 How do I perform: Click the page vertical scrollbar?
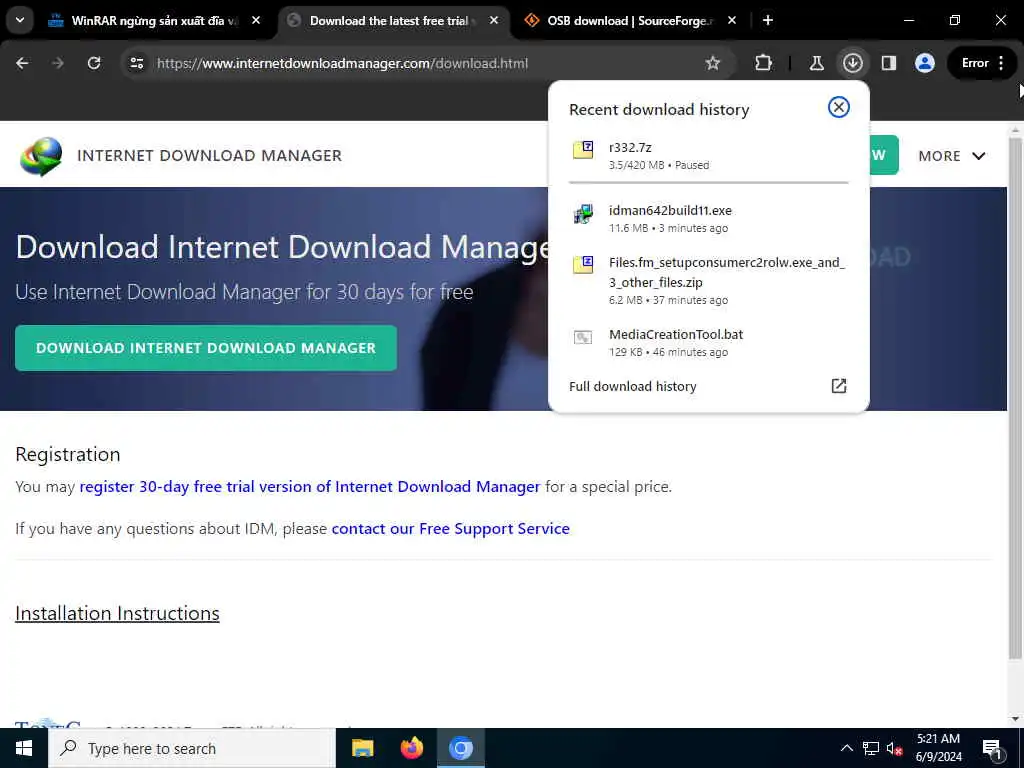tap(1015, 398)
